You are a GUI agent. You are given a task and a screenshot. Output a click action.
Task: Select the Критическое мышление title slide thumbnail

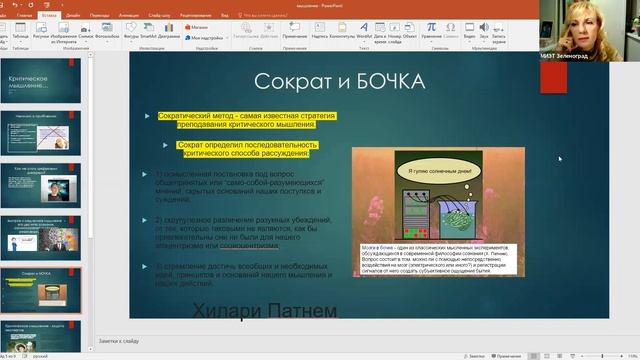click(x=41, y=80)
